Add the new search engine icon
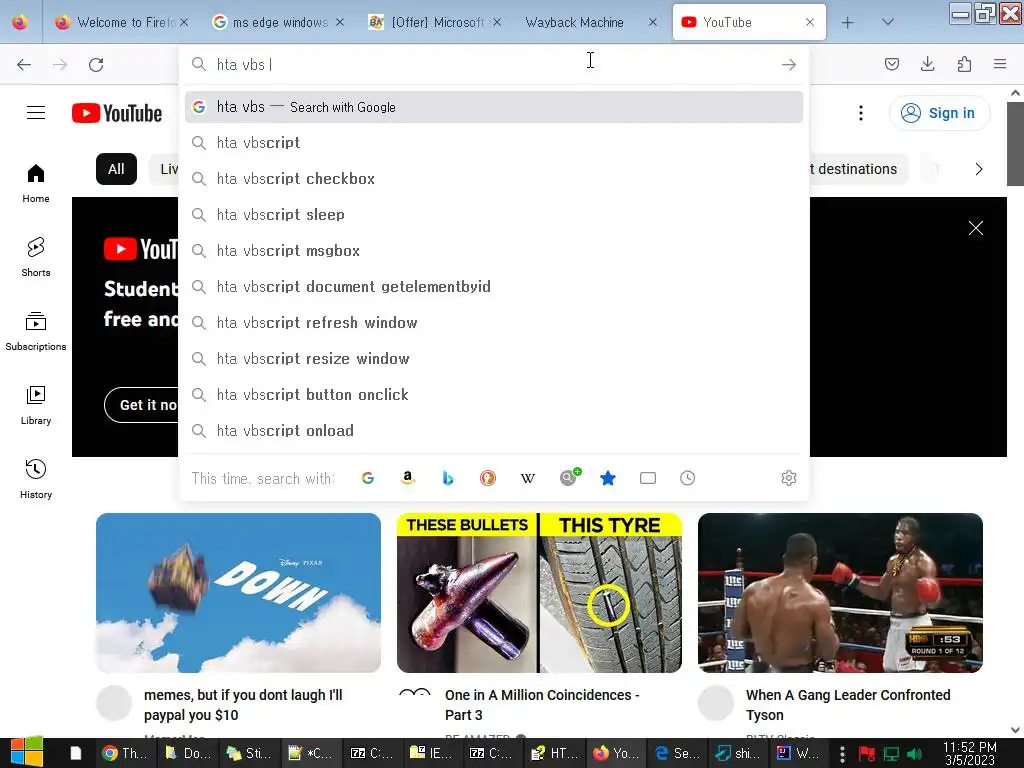1024x768 pixels. pos(570,477)
